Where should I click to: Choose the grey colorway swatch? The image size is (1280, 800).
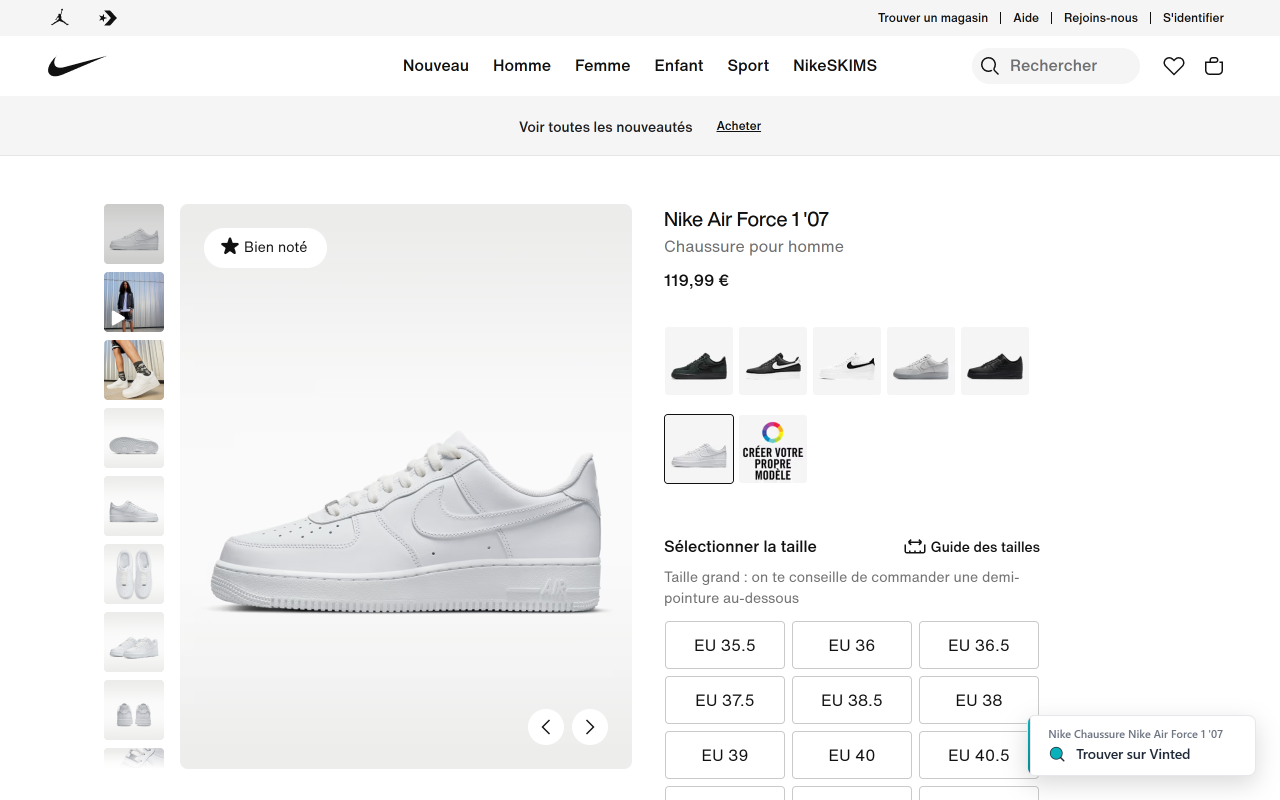[x=921, y=361]
